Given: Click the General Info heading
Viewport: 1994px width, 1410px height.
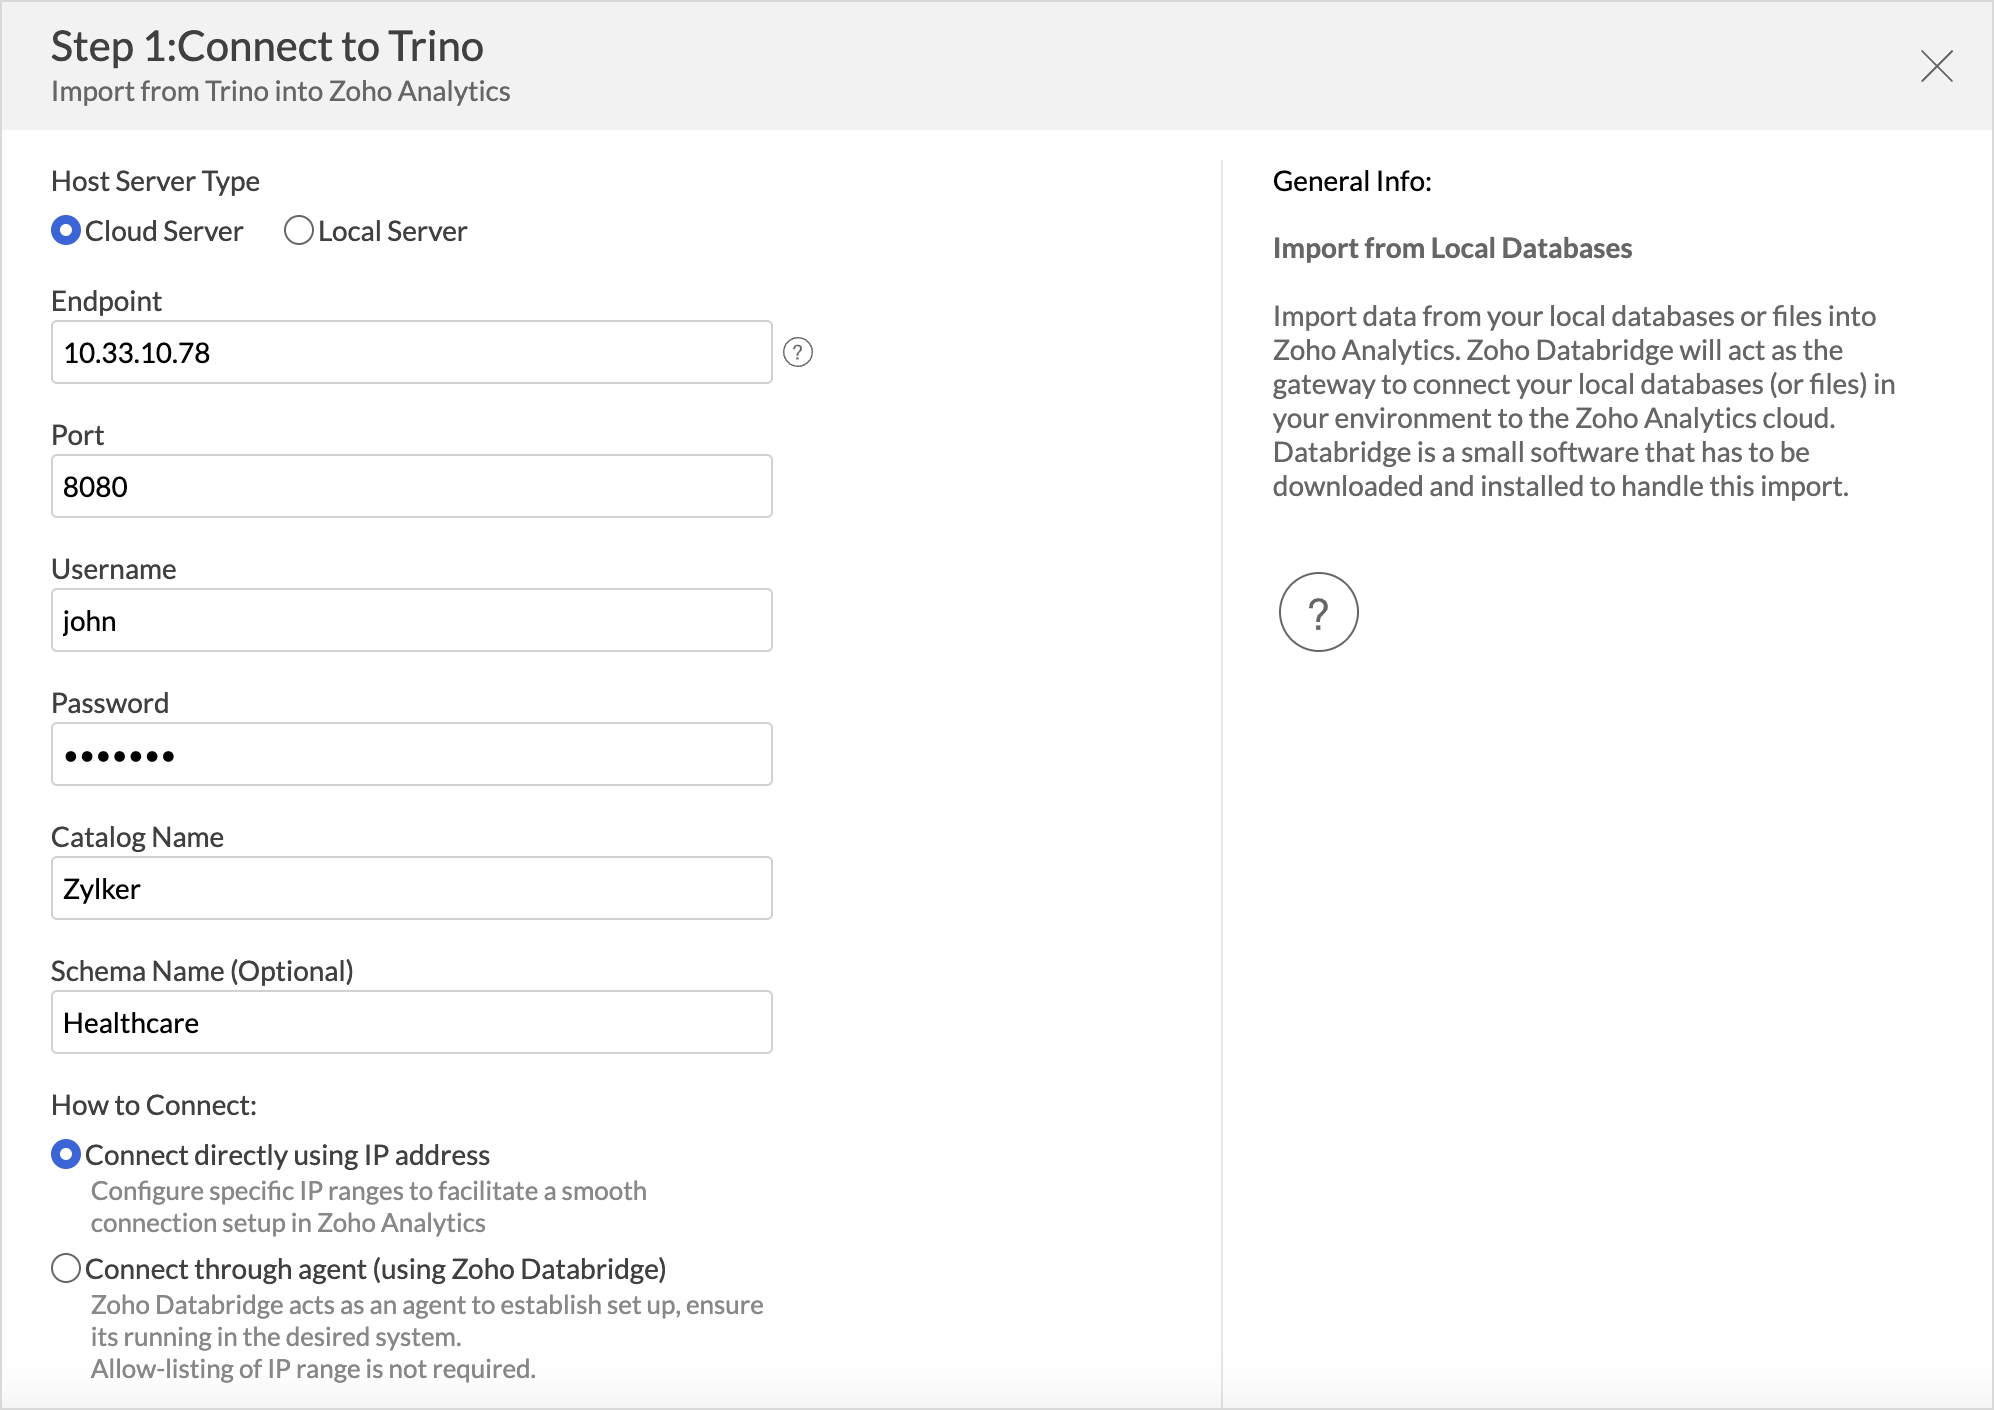Looking at the screenshot, I should (1351, 181).
